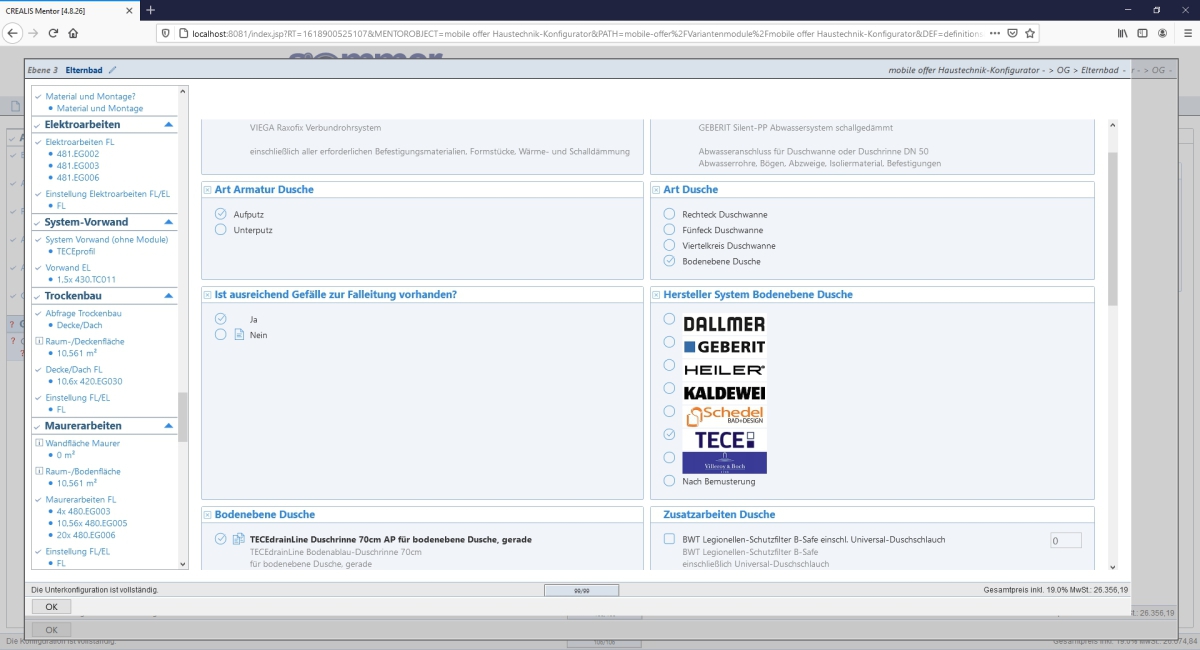Collapse the Trockenbau section arrow
Screen dimensions: 1200x650
tap(169, 296)
